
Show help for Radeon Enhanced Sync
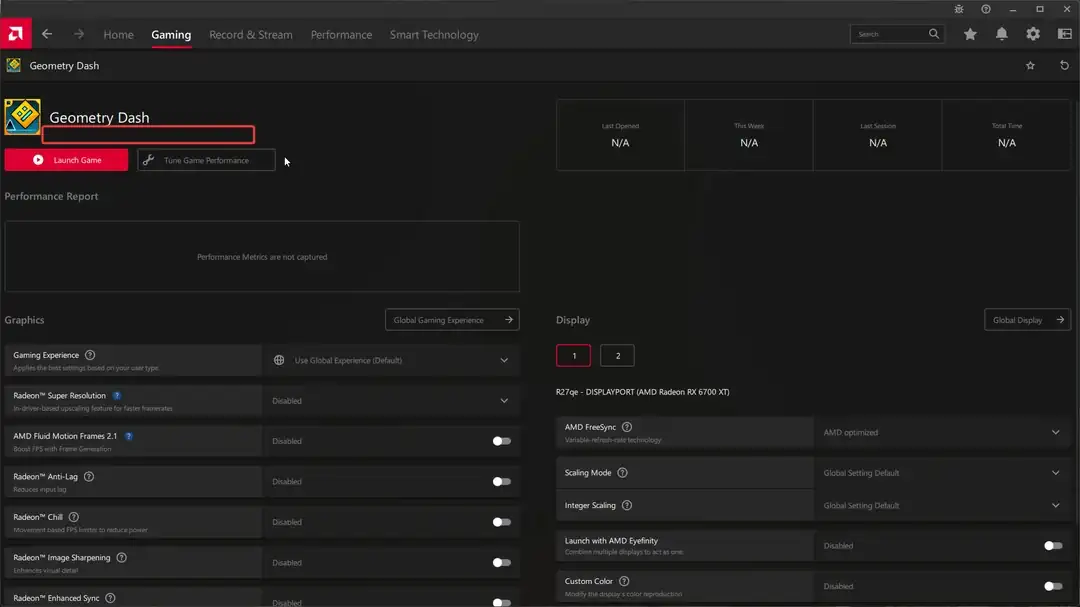click(110, 598)
